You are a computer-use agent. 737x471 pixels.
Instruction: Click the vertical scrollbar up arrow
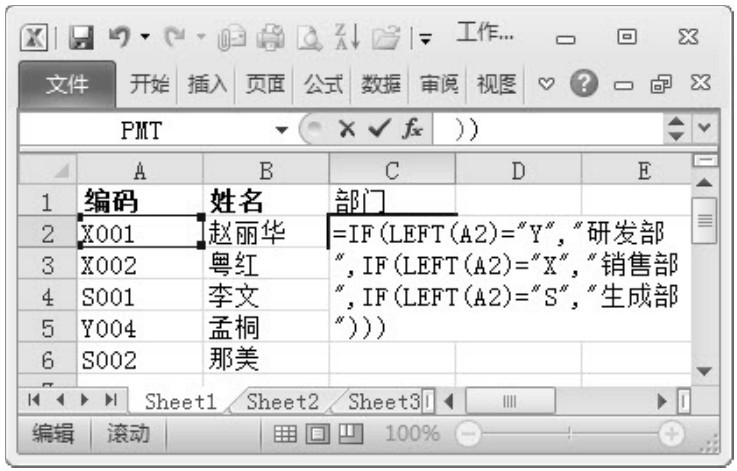pyautogui.click(x=704, y=182)
